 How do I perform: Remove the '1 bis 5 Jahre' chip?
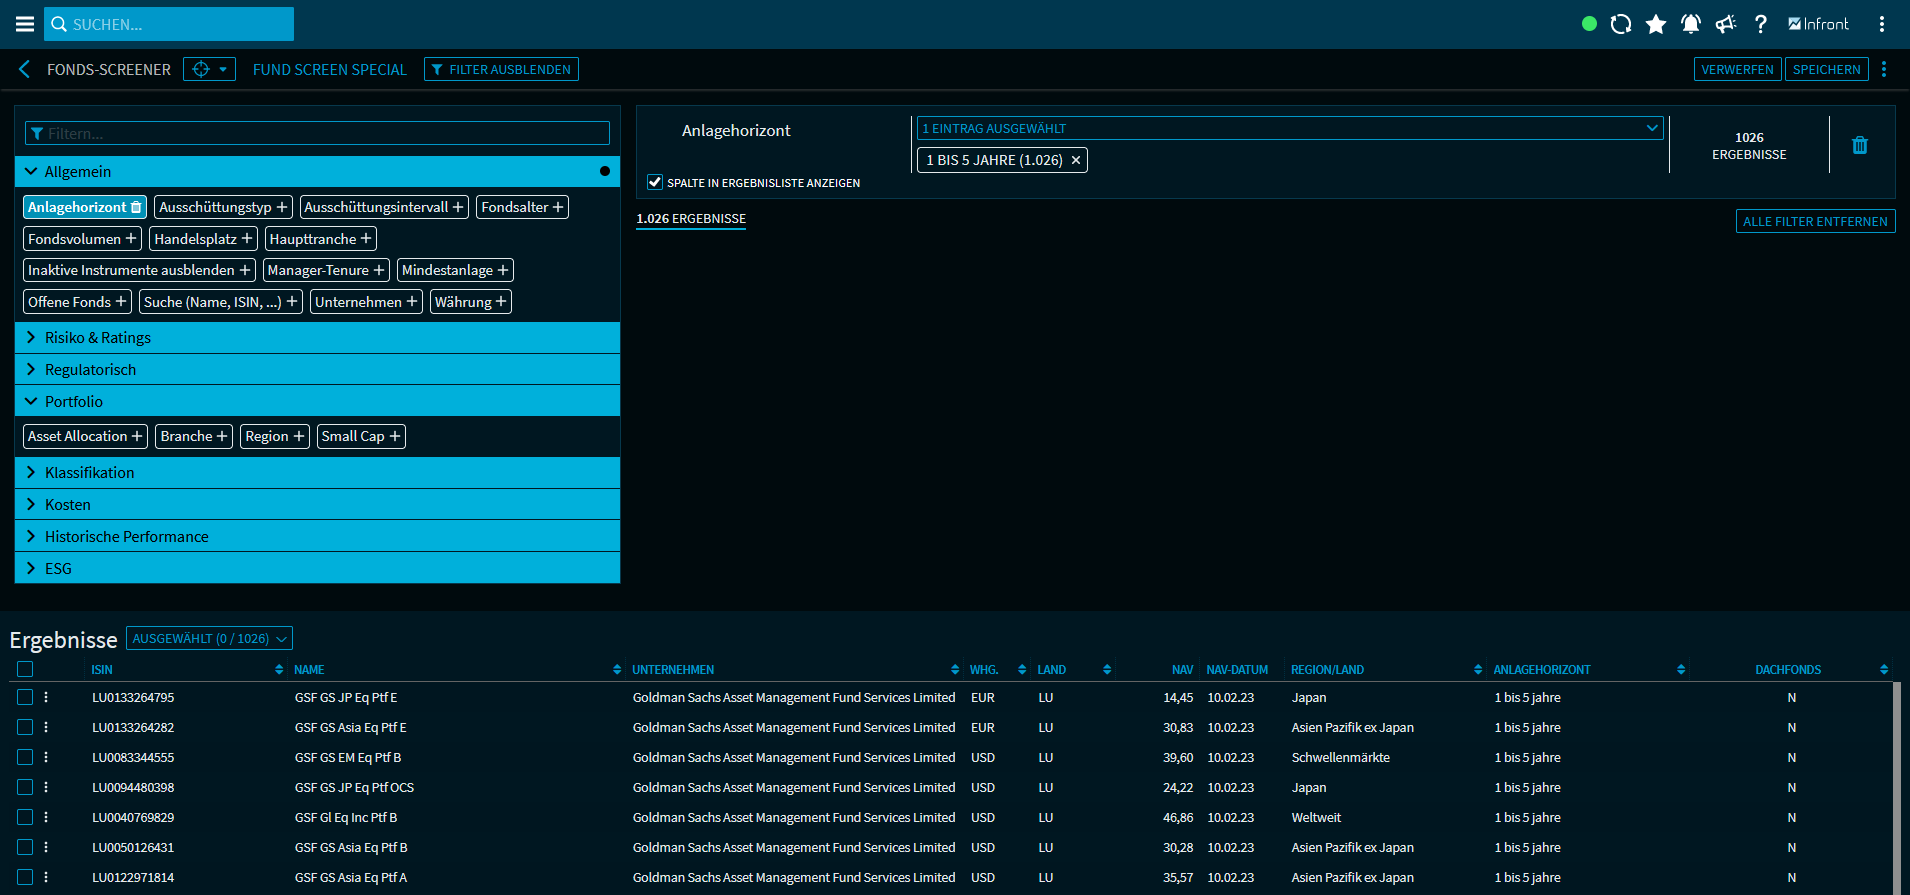point(1076,160)
